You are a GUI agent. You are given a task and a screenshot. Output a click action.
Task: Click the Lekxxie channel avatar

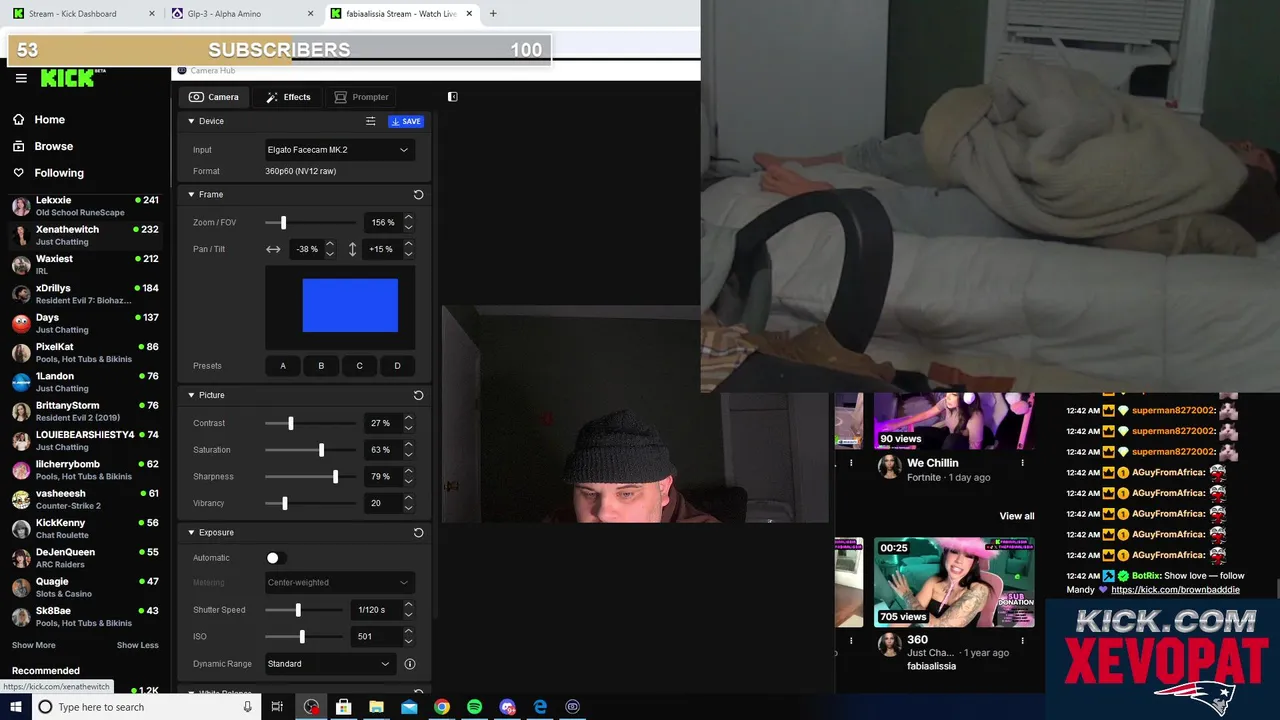click(20, 206)
